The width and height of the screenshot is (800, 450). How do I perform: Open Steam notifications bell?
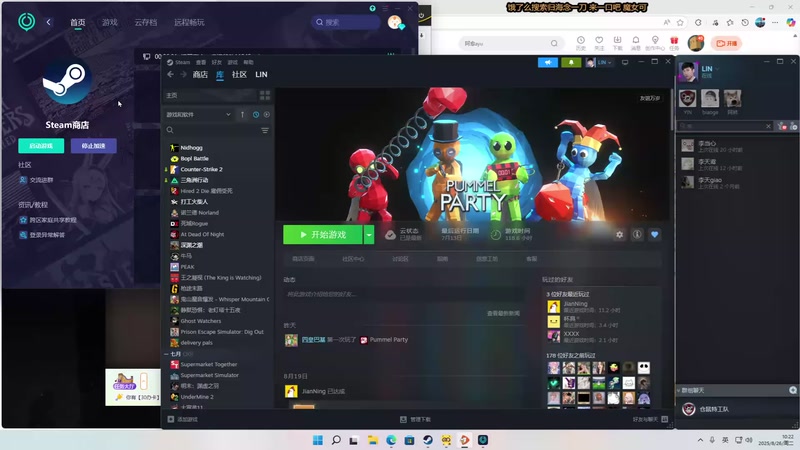point(571,62)
